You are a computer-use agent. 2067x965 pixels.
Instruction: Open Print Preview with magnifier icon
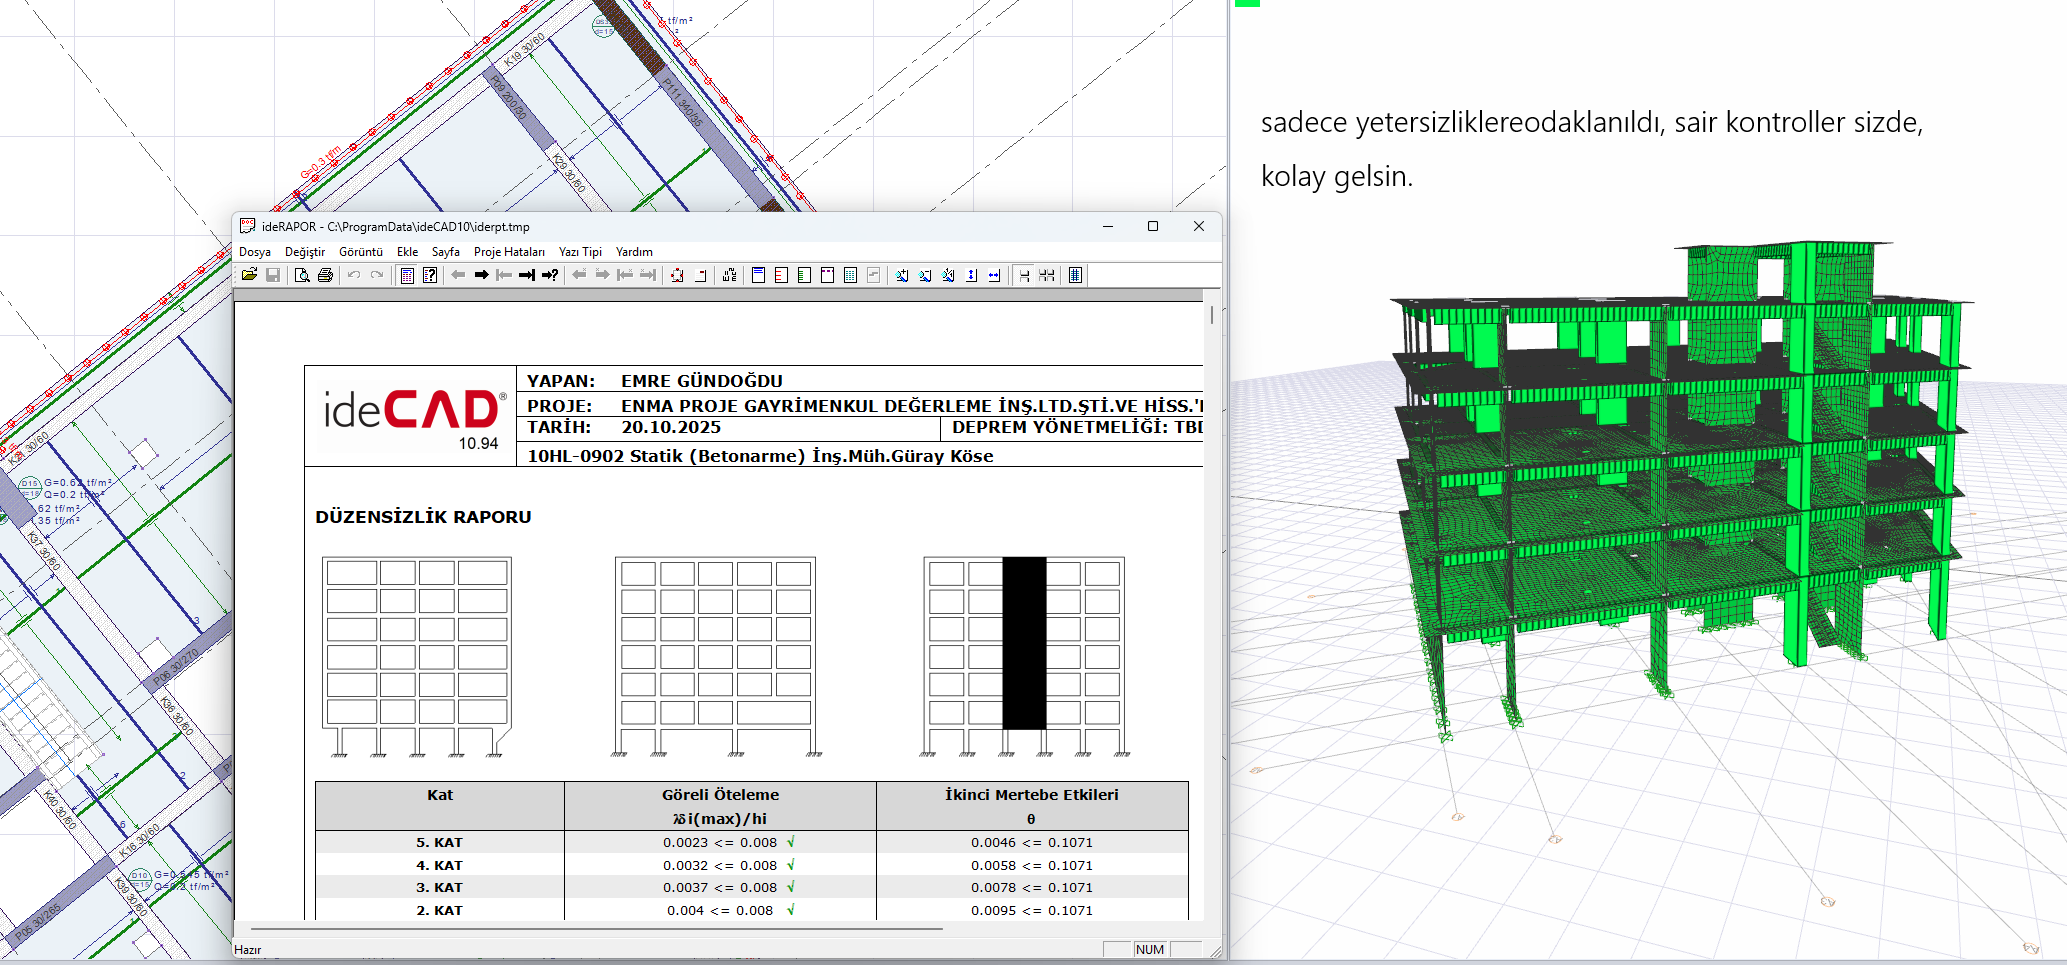pyautogui.click(x=302, y=275)
